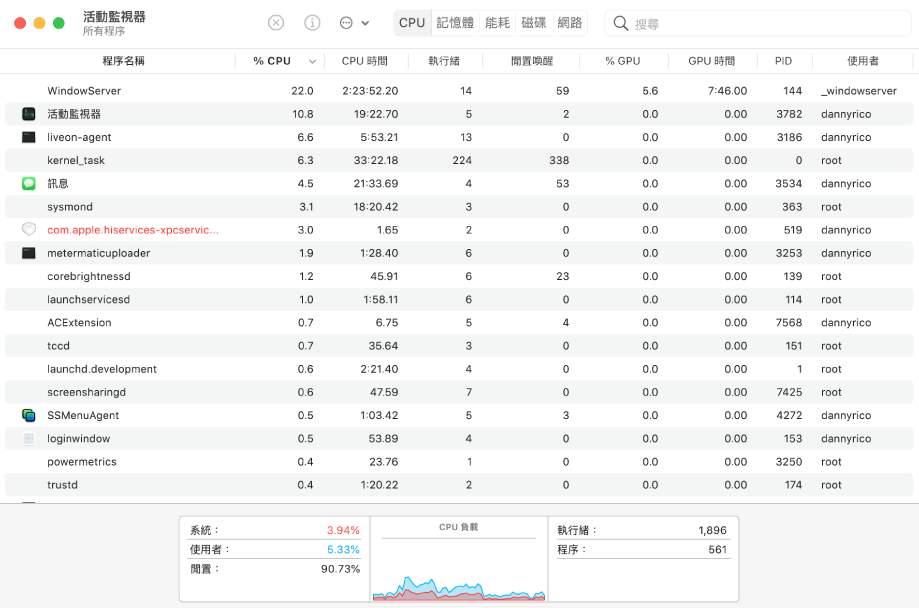Sort by the CPU 時間 column header
The height and width of the screenshot is (608, 919).
point(365,61)
